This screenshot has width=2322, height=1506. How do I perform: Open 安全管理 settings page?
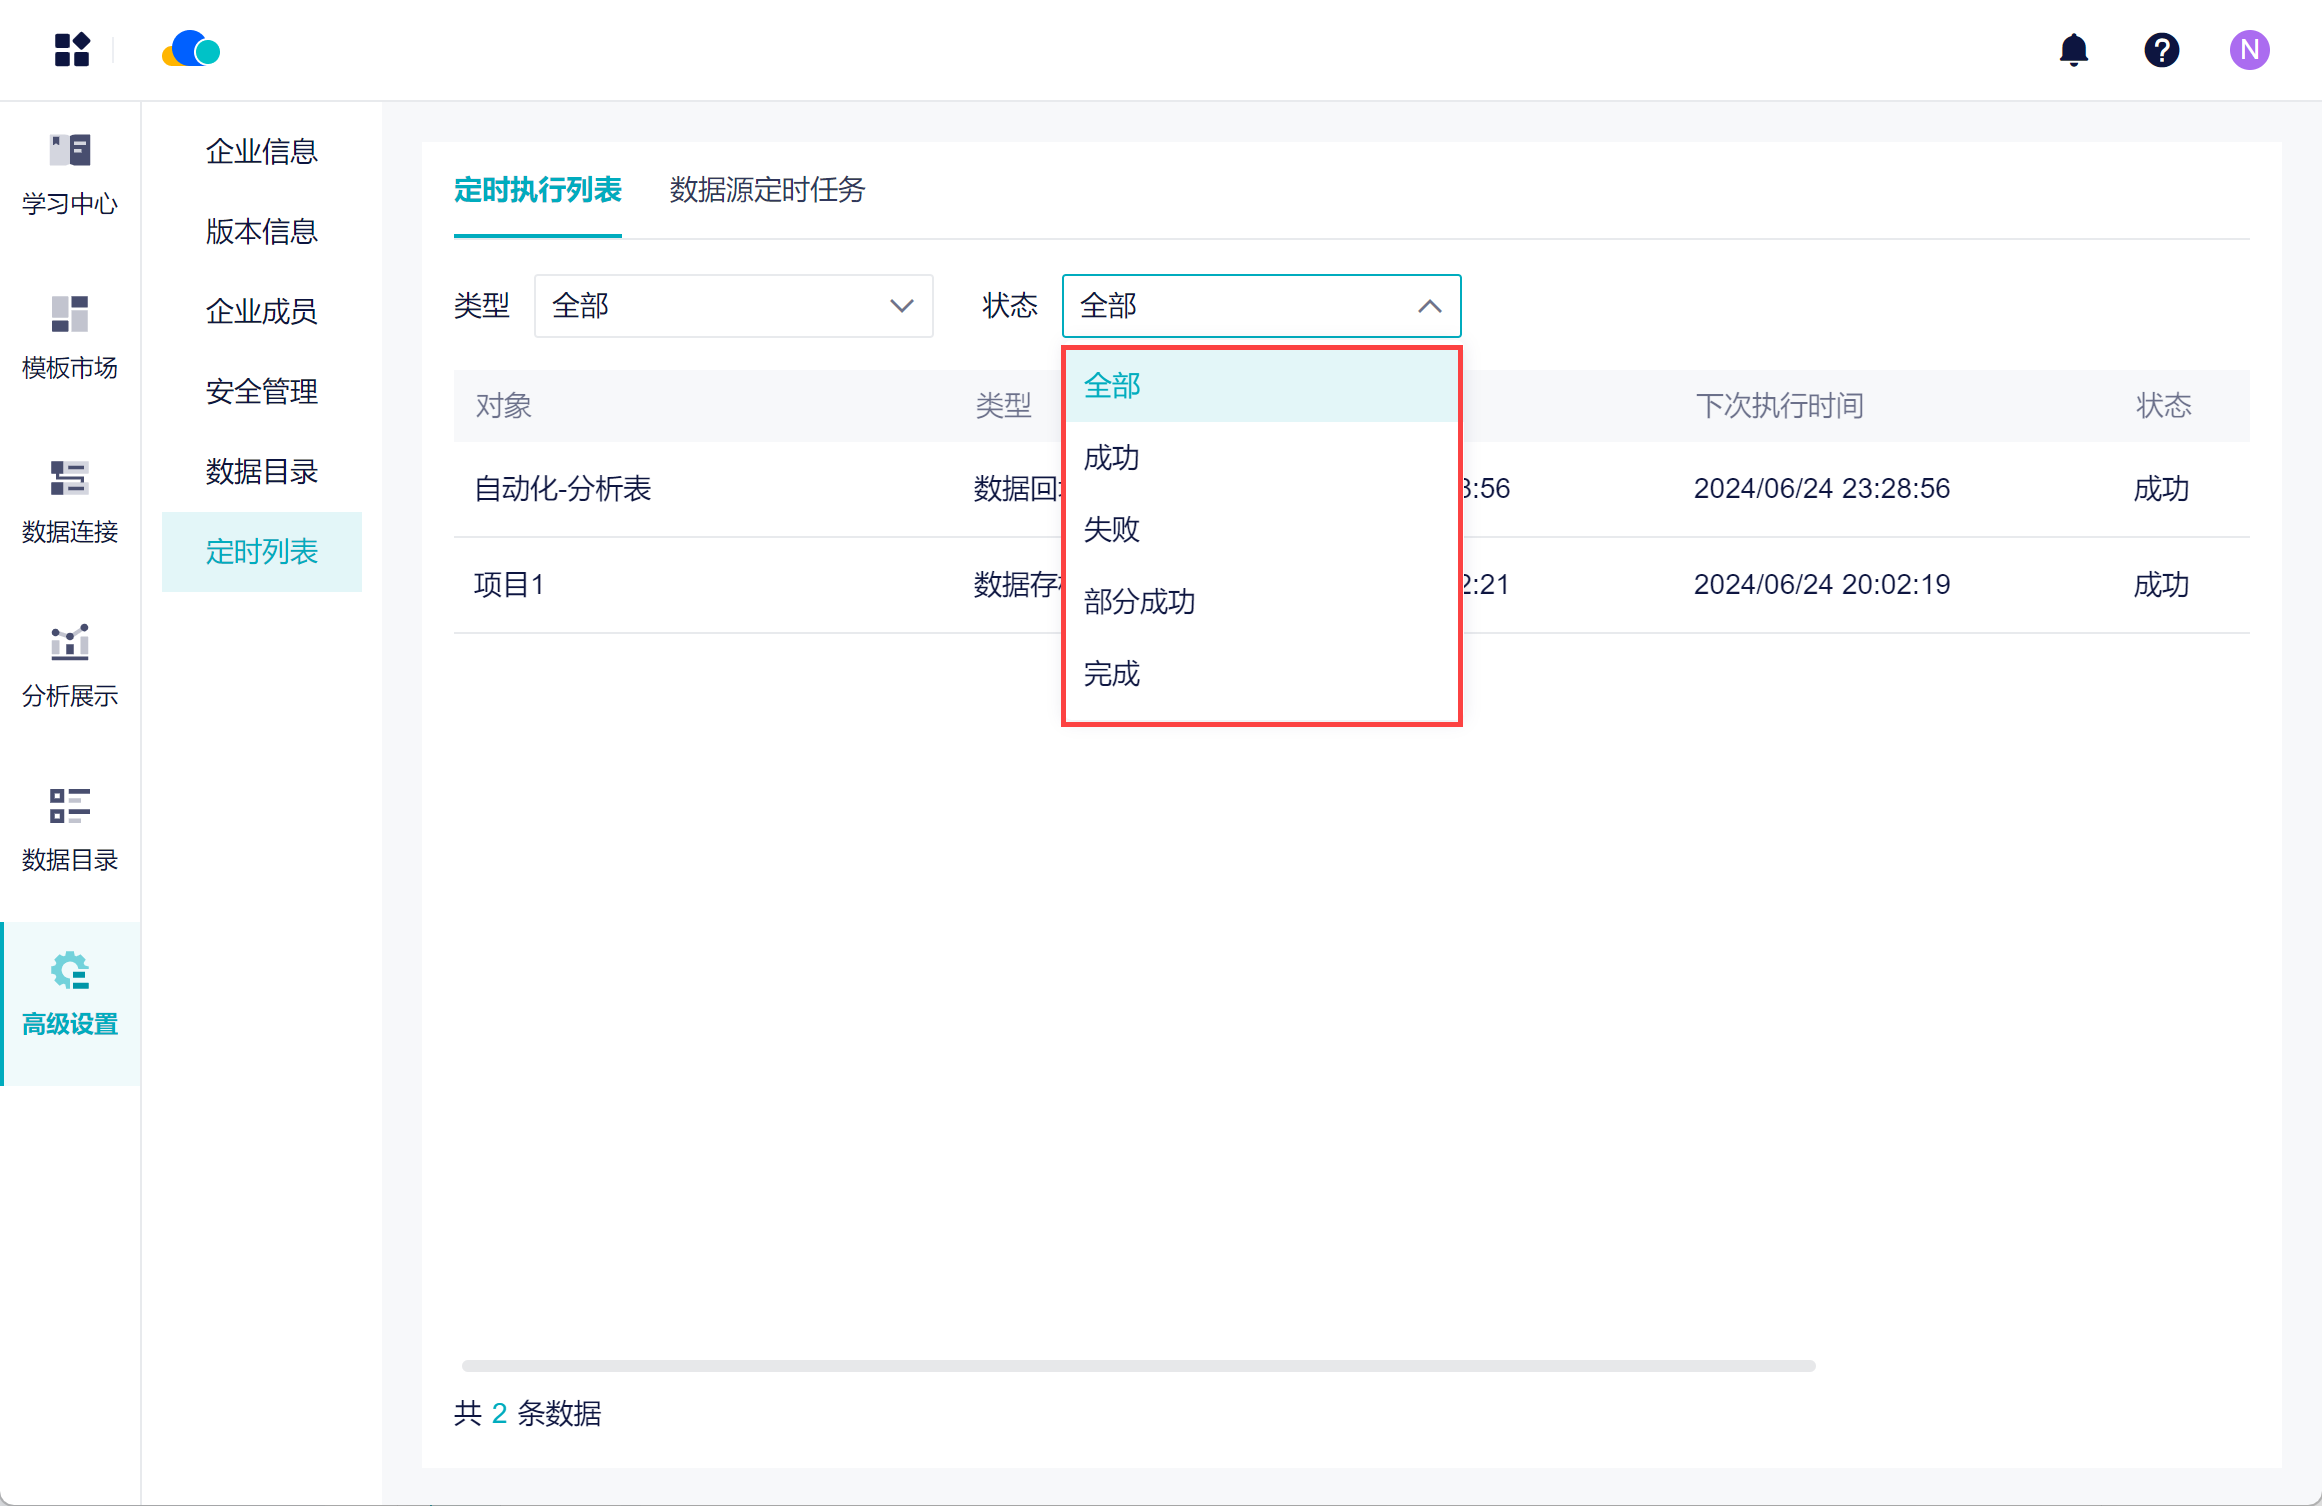pos(261,392)
